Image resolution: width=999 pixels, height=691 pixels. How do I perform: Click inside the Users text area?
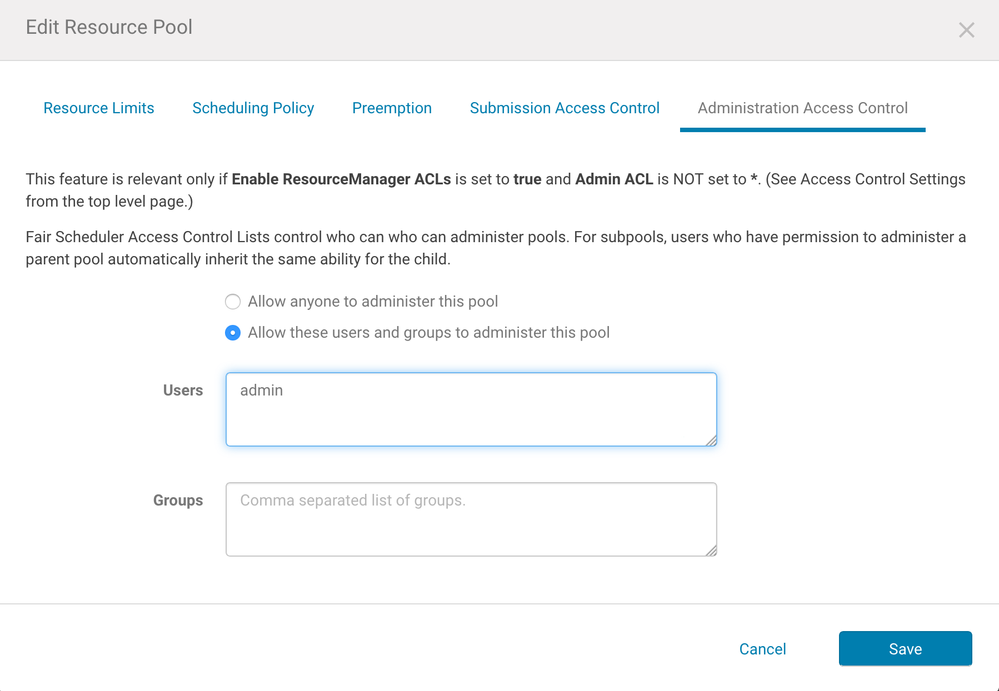coord(471,409)
